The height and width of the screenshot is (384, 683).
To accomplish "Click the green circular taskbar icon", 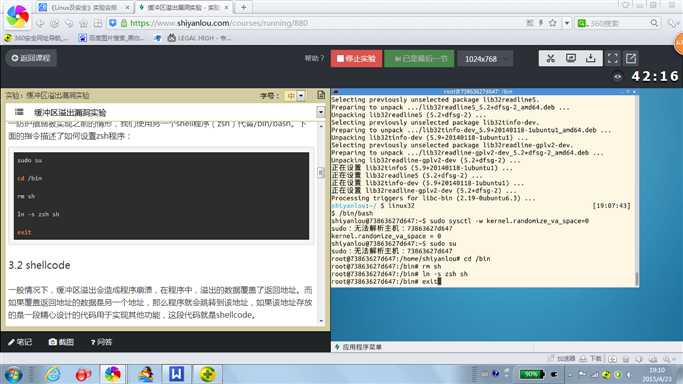I will 207,374.
